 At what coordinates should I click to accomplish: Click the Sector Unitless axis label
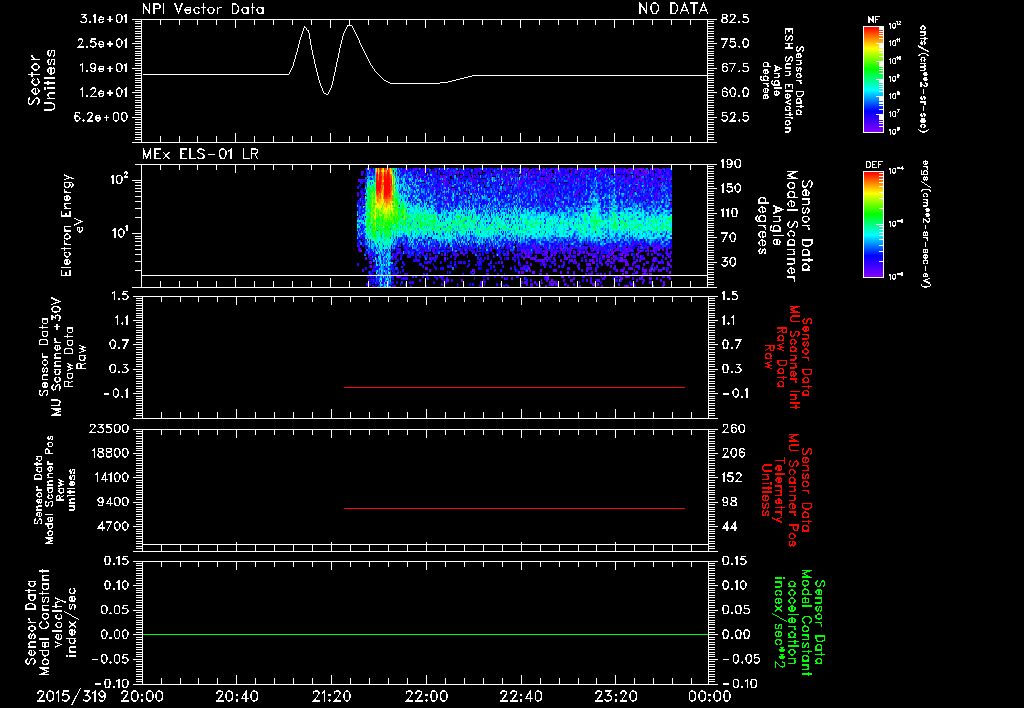(x=42, y=80)
